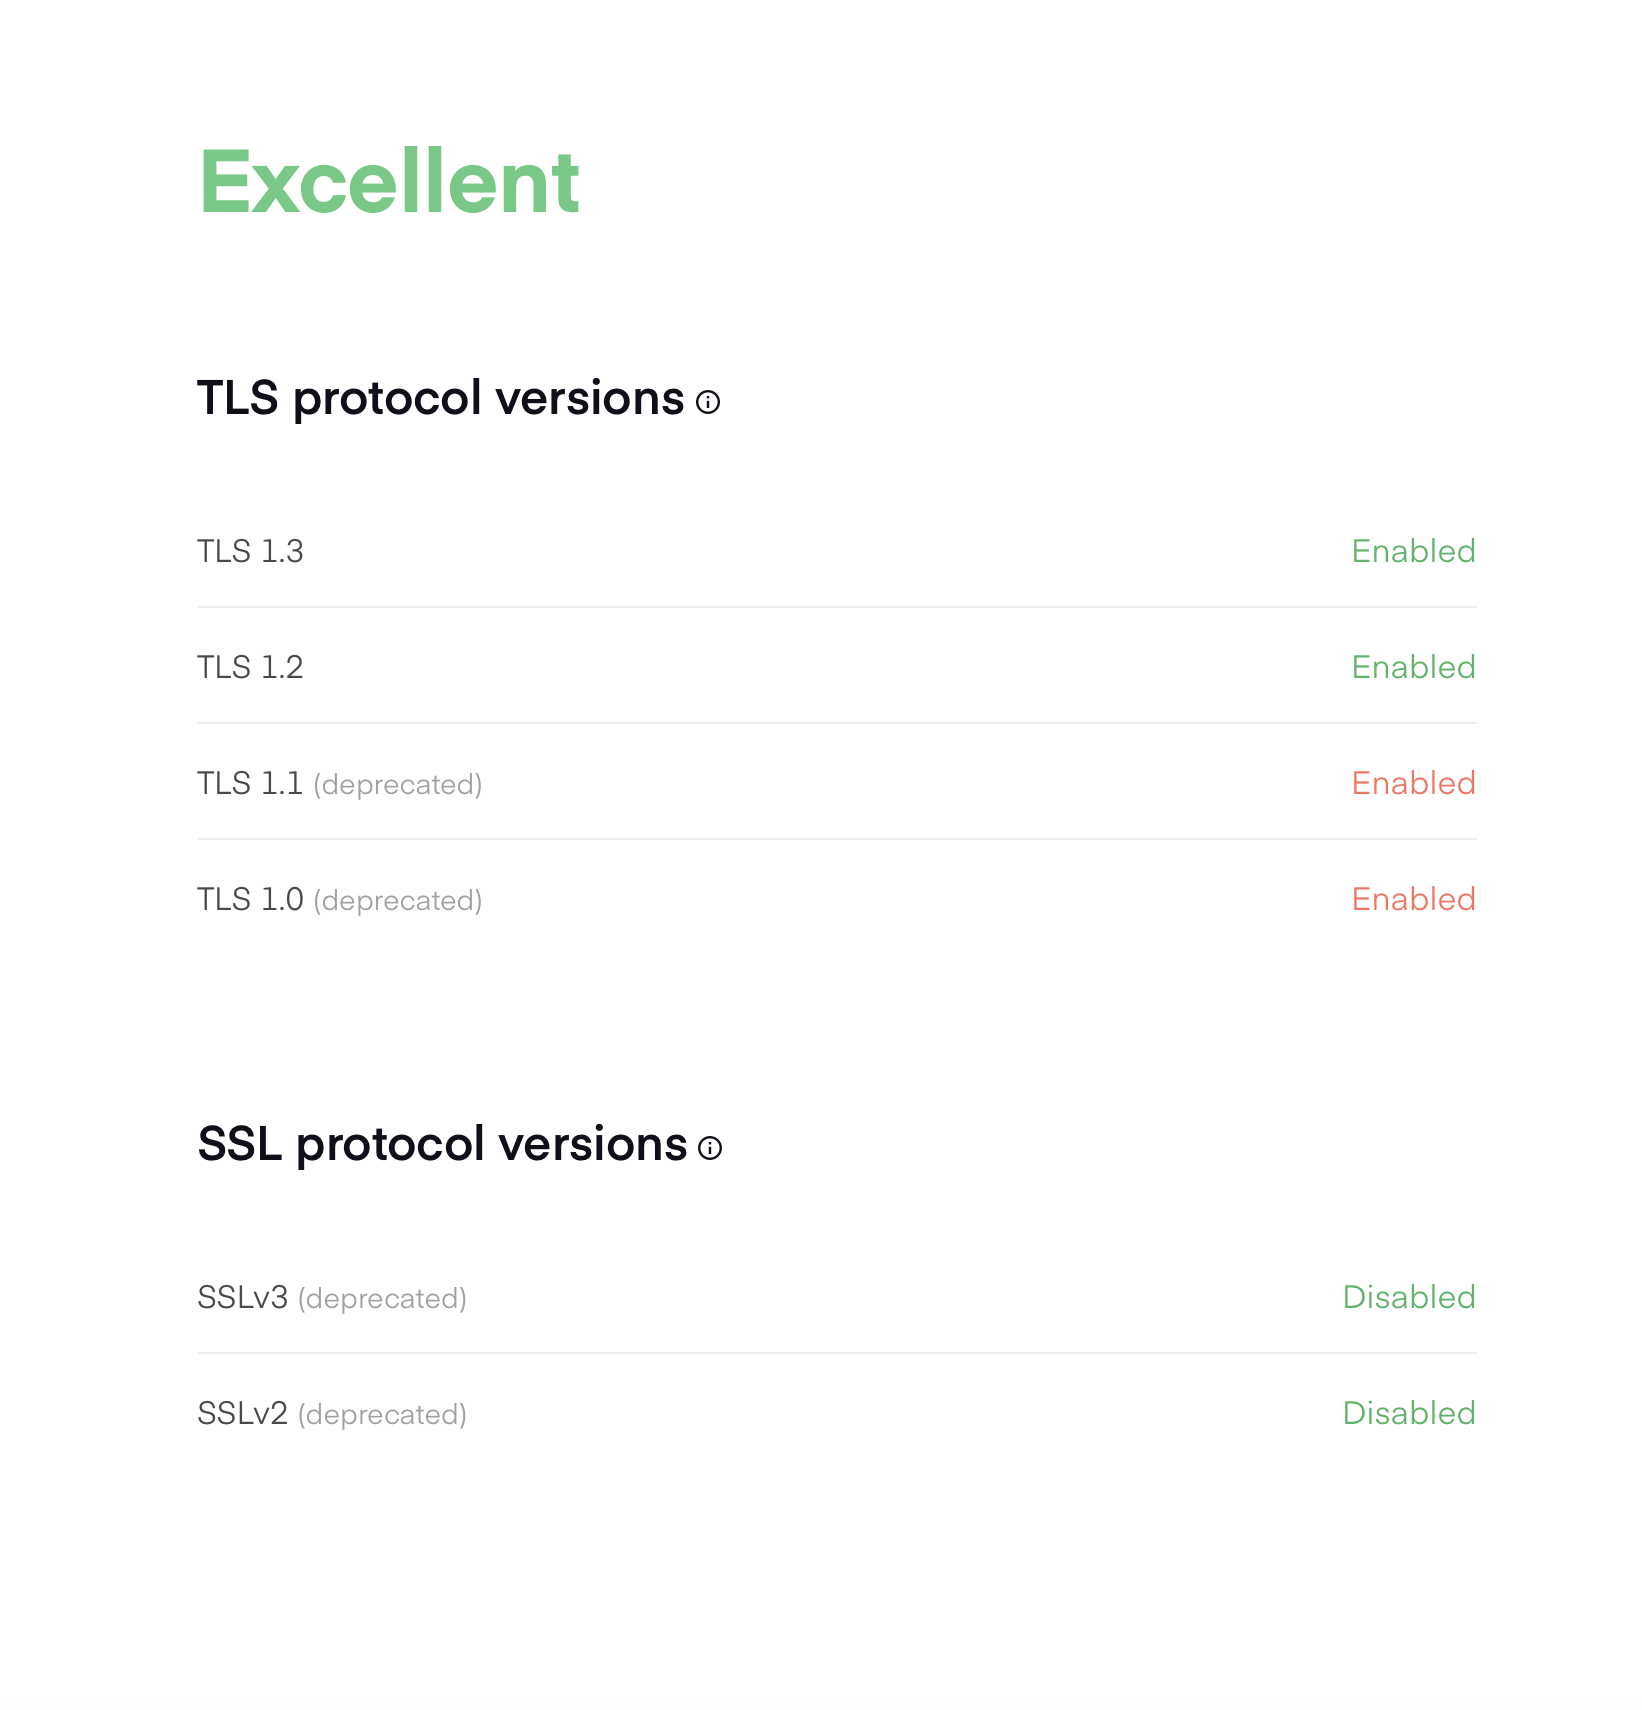
Task: Click the red Enabled status for TLS 1.1
Action: pyautogui.click(x=1414, y=783)
